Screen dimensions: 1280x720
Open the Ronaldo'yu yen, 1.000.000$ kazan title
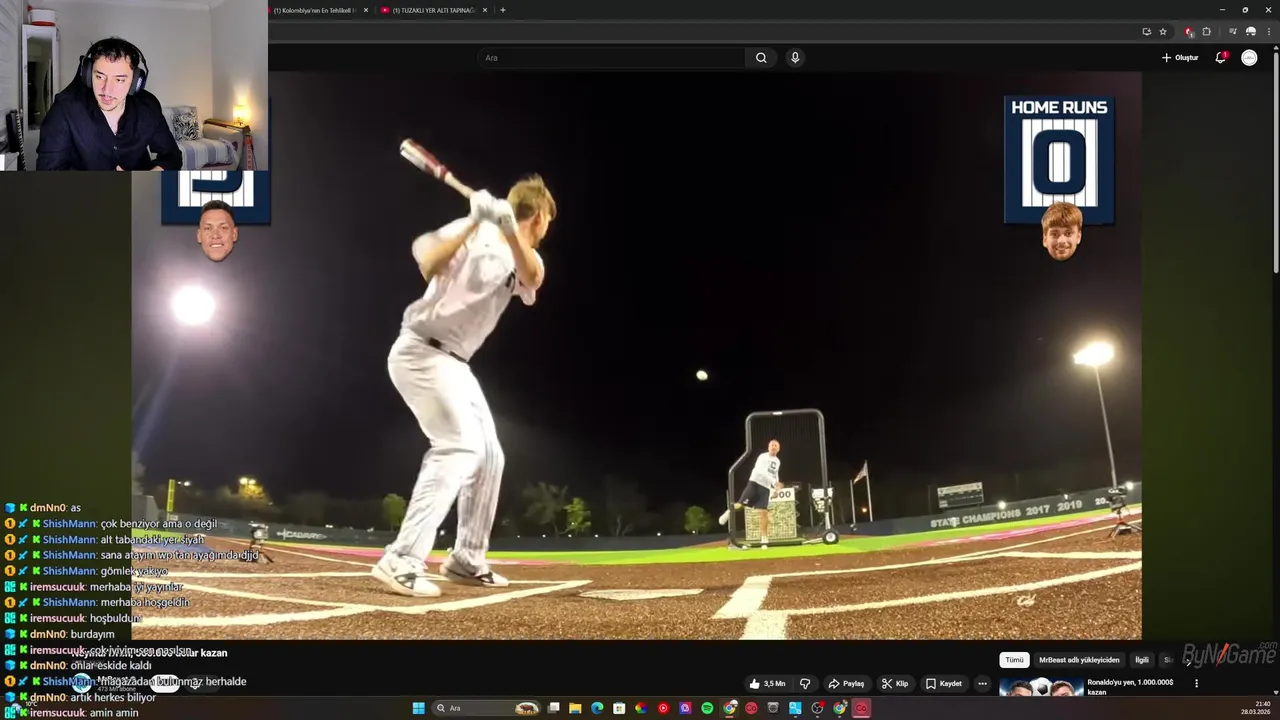tap(1130, 687)
